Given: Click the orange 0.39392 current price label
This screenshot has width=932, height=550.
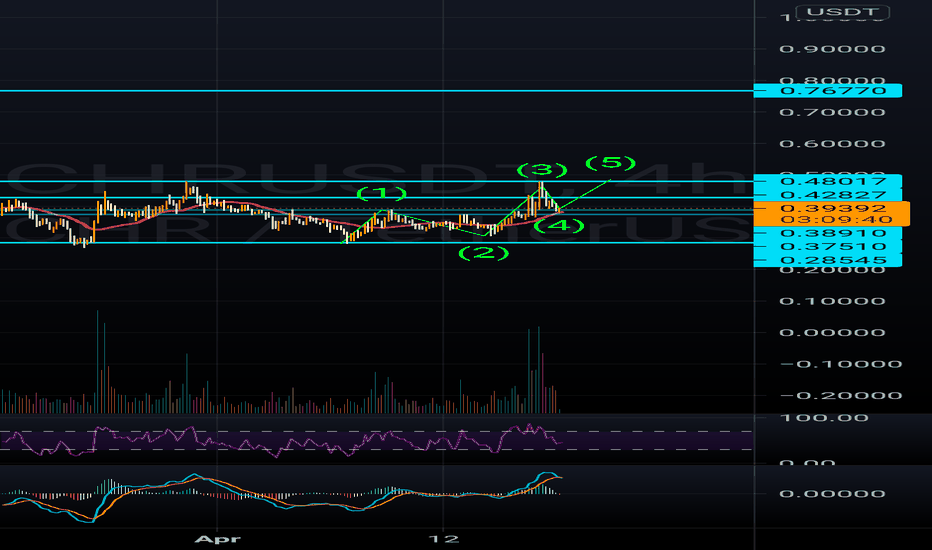Looking at the screenshot, I should [832, 208].
